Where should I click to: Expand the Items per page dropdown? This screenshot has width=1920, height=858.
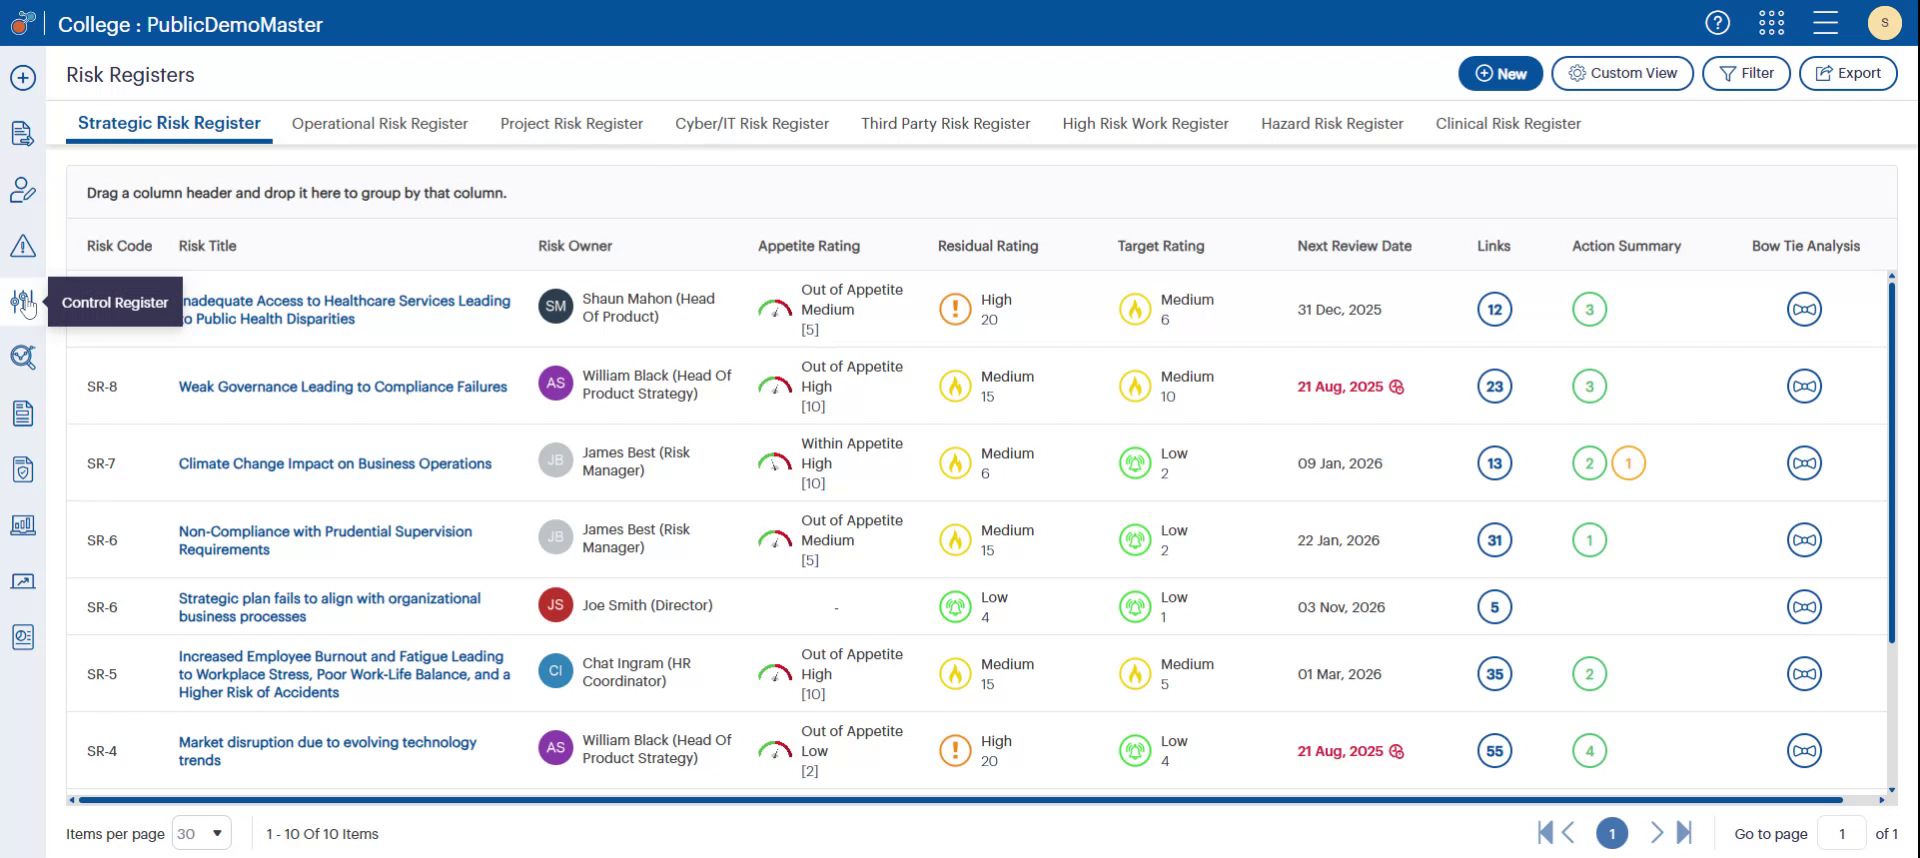(201, 833)
